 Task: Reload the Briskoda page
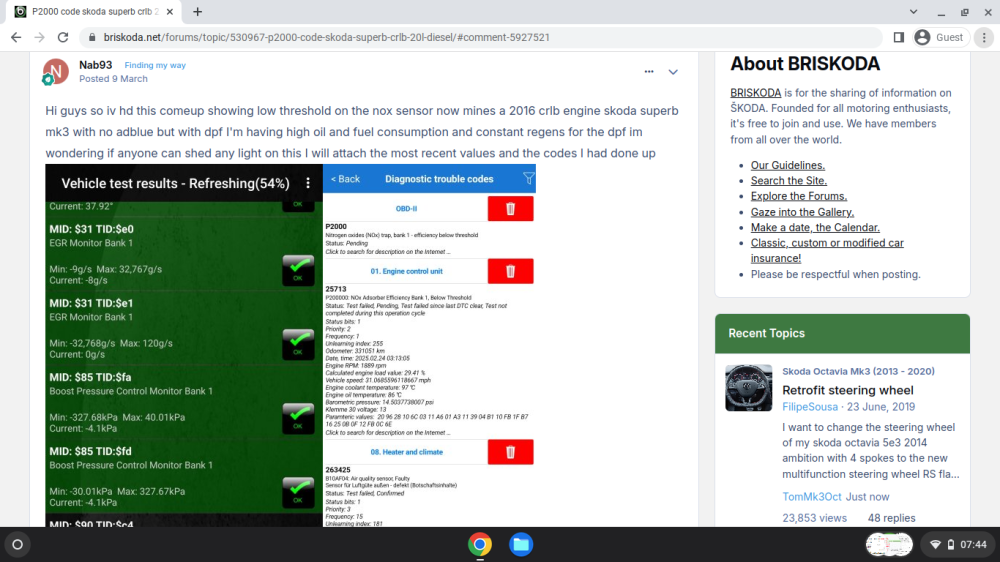pyautogui.click(x=62, y=38)
